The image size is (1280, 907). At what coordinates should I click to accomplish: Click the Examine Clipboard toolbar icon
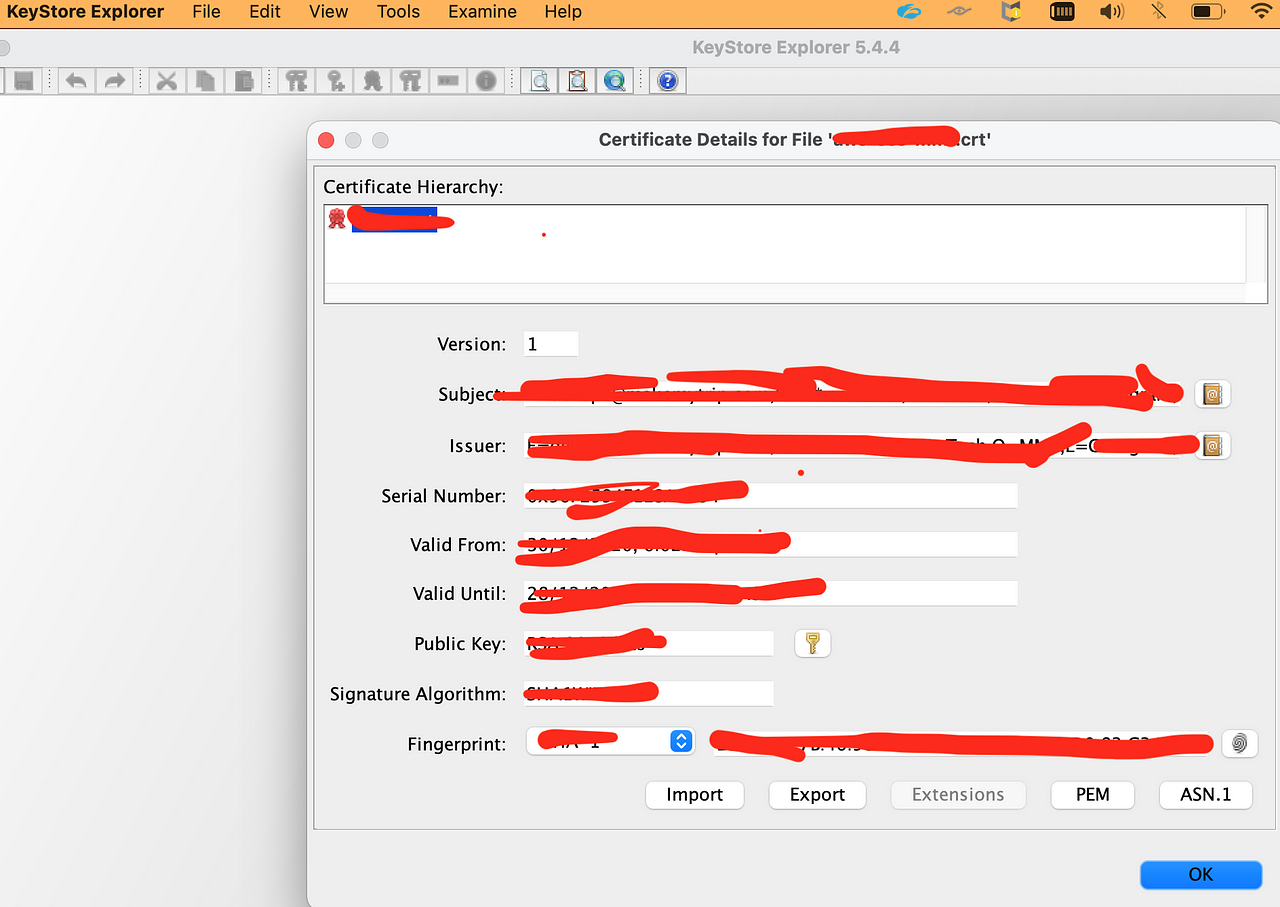pyautogui.click(x=577, y=81)
